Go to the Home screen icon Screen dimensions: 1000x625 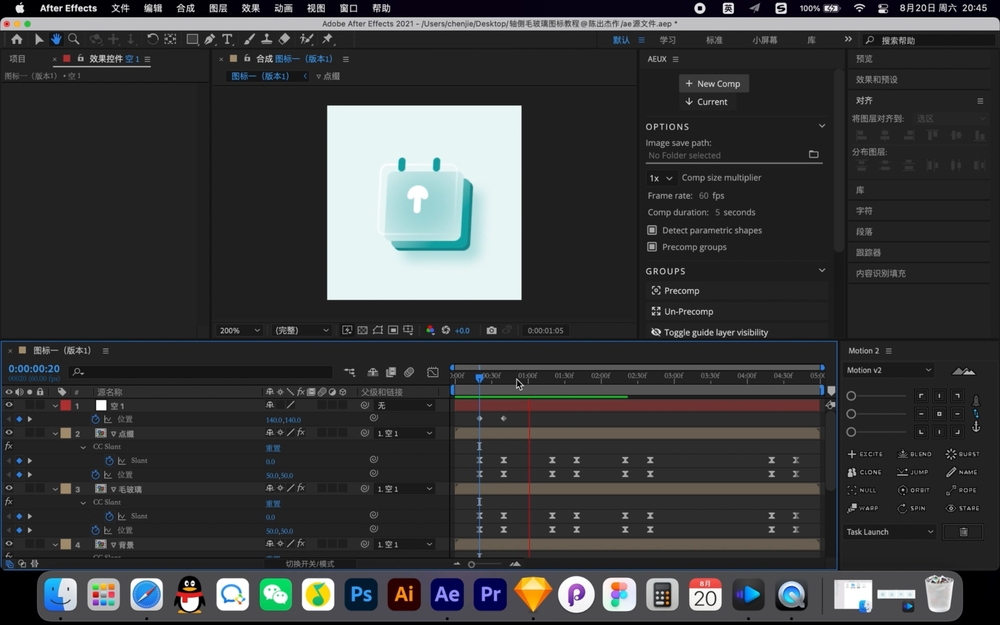(17, 40)
